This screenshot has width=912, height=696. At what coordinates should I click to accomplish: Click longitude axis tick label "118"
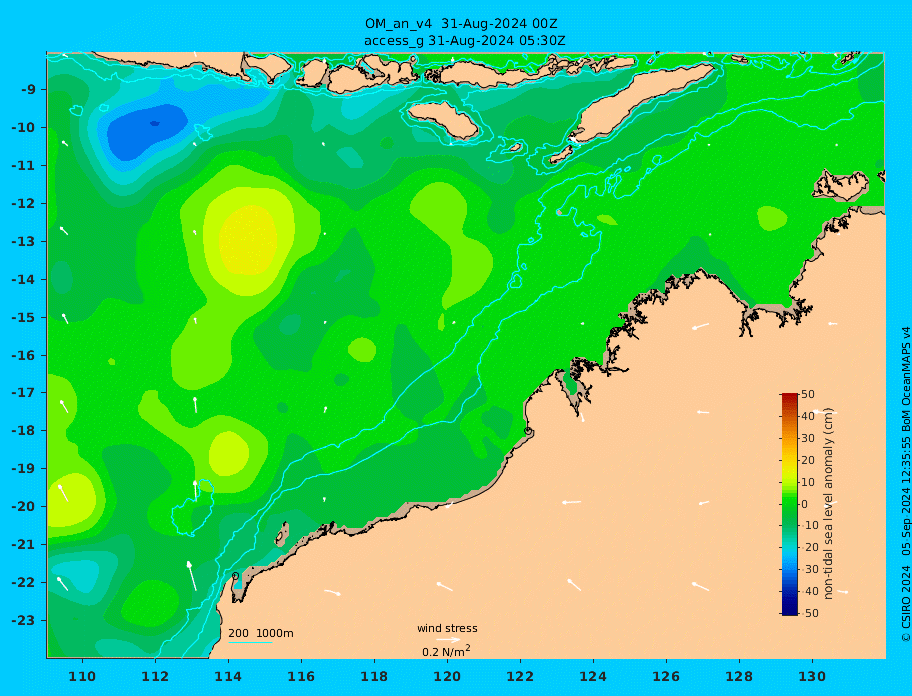coord(374,677)
